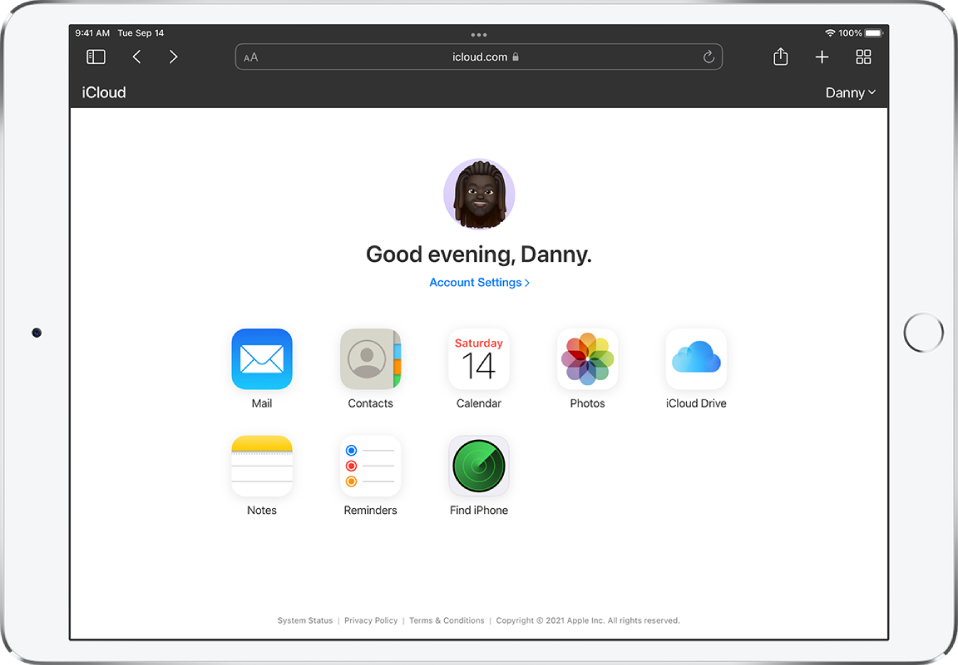Go back in Safari
Viewport: 958px width, 665px height.
137,57
